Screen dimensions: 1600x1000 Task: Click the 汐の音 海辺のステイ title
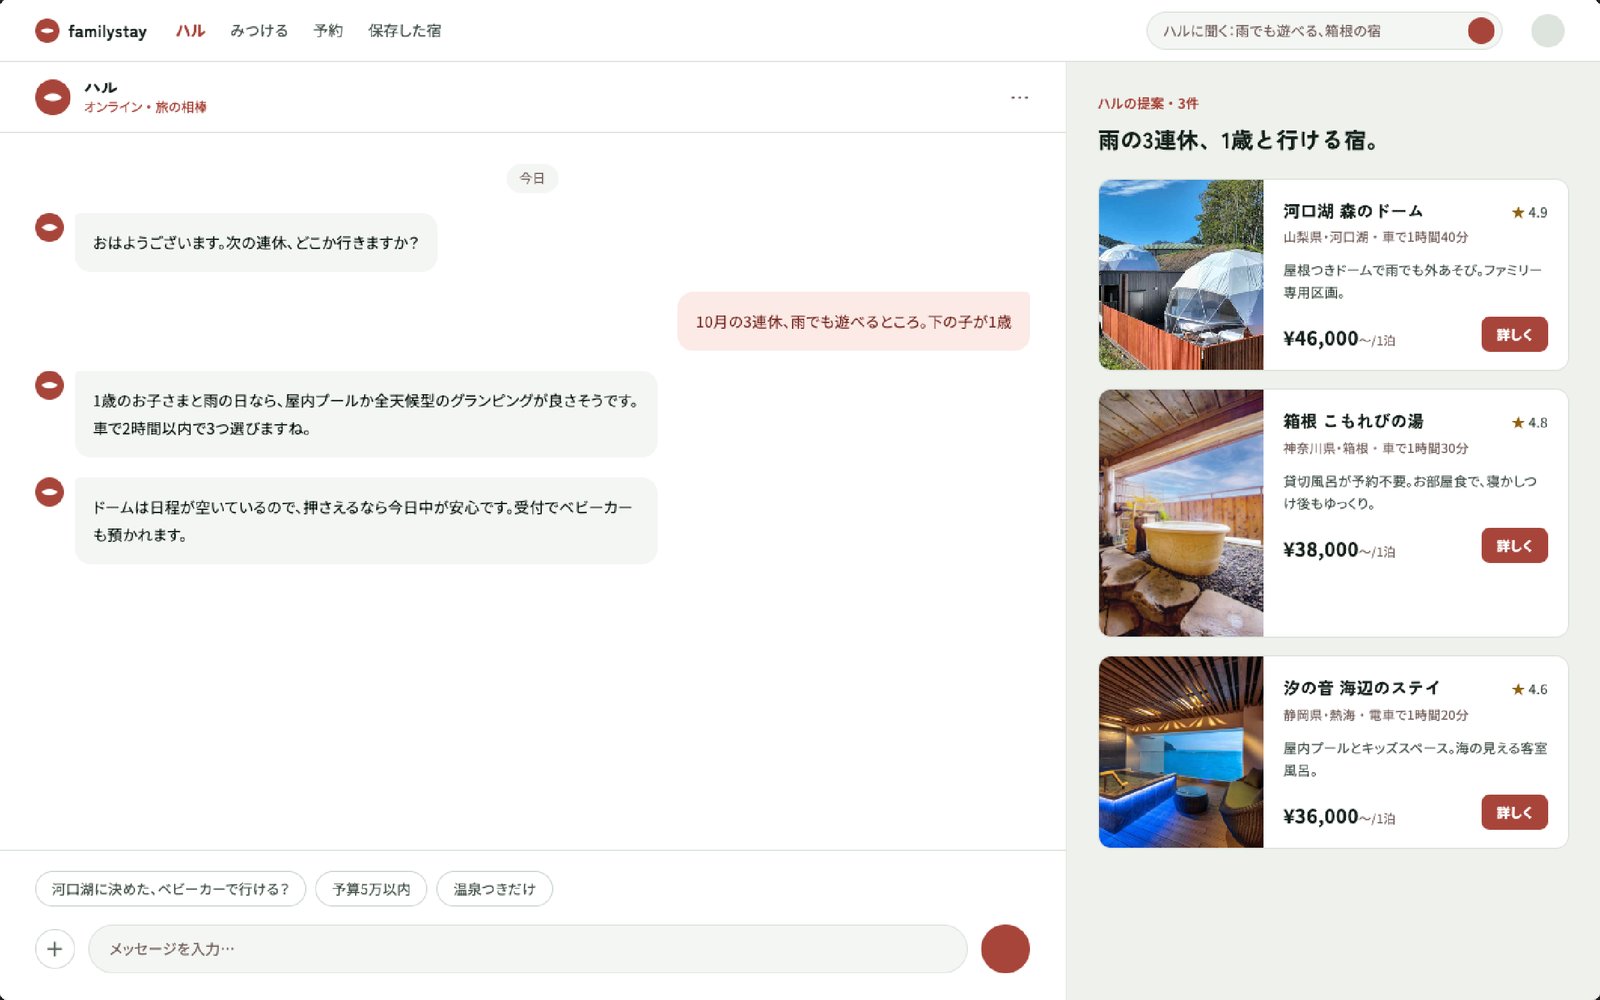click(1362, 688)
